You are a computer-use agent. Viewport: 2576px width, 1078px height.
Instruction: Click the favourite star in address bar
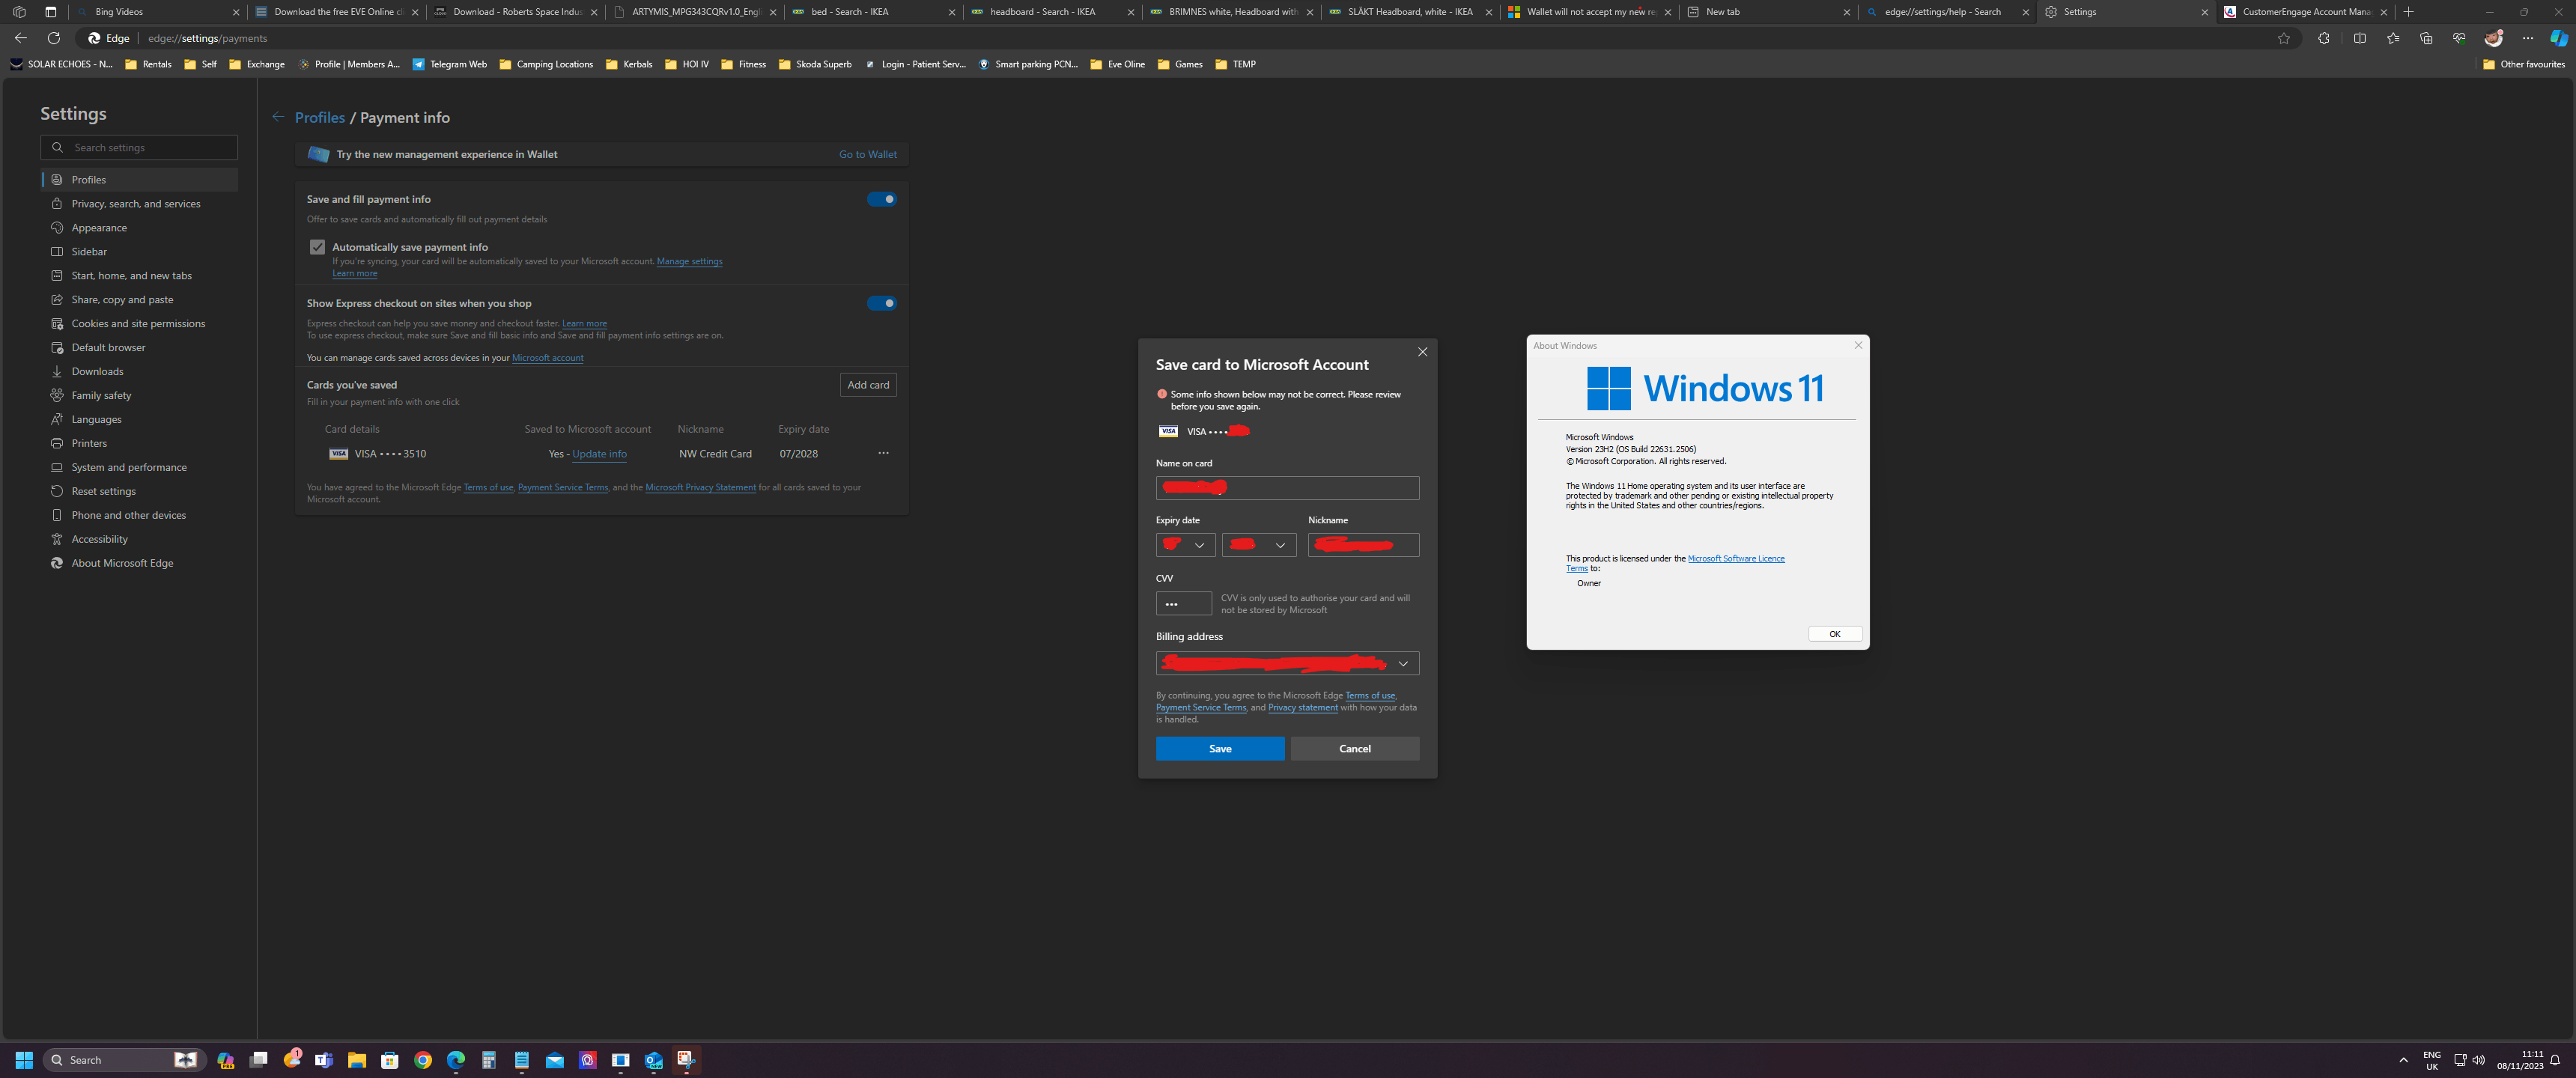click(x=2283, y=38)
